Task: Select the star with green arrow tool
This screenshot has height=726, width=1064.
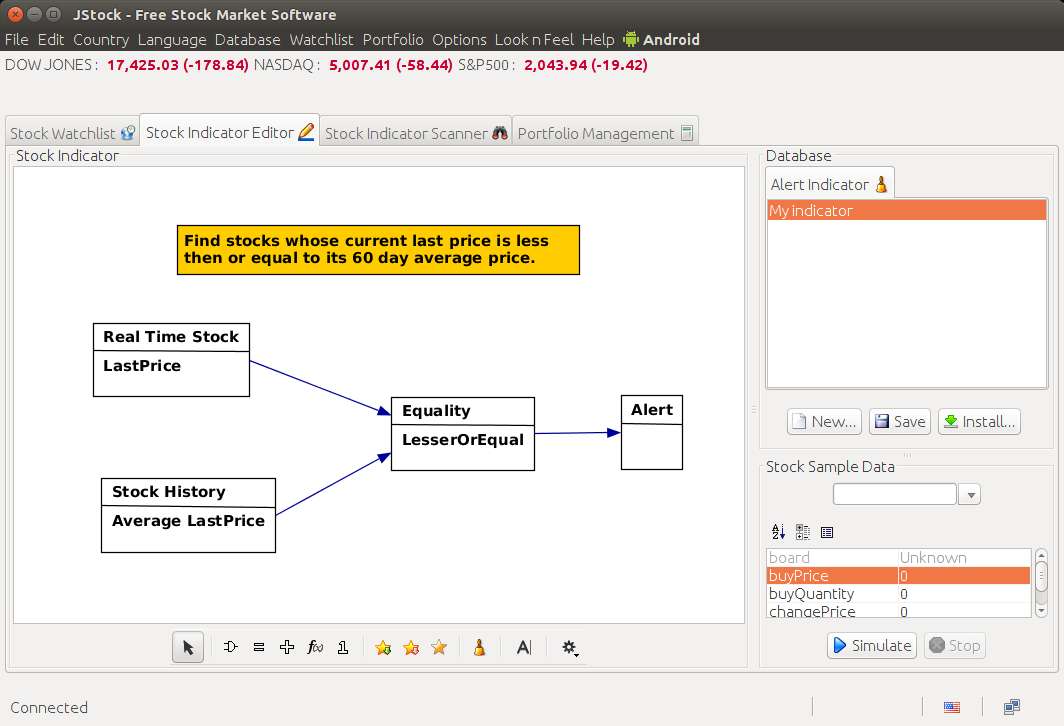Action: pos(383,647)
